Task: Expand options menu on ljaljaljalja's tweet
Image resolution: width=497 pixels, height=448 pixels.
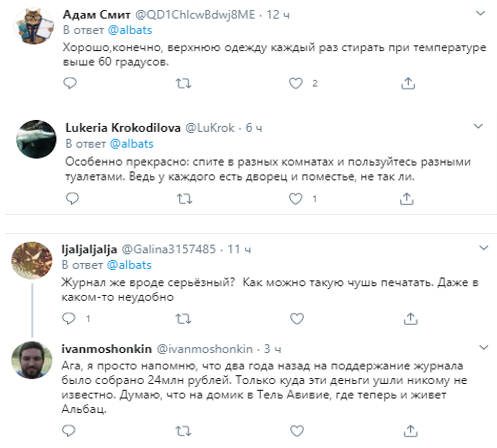Action: [484, 248]
